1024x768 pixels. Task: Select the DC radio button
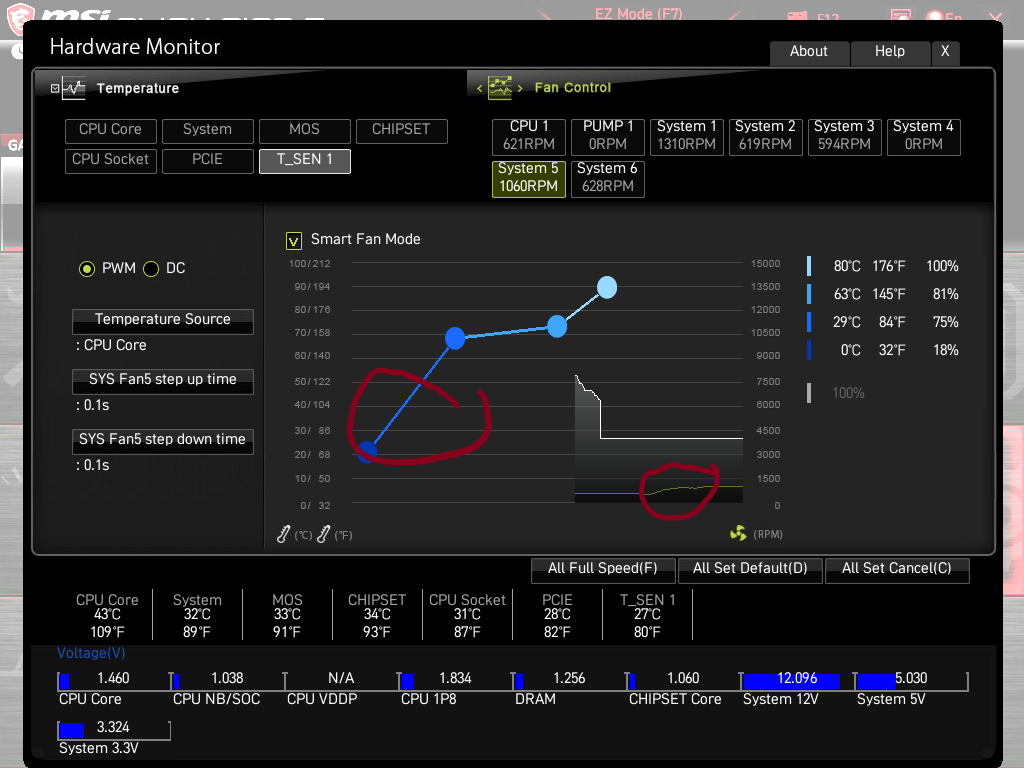[151, 268]
